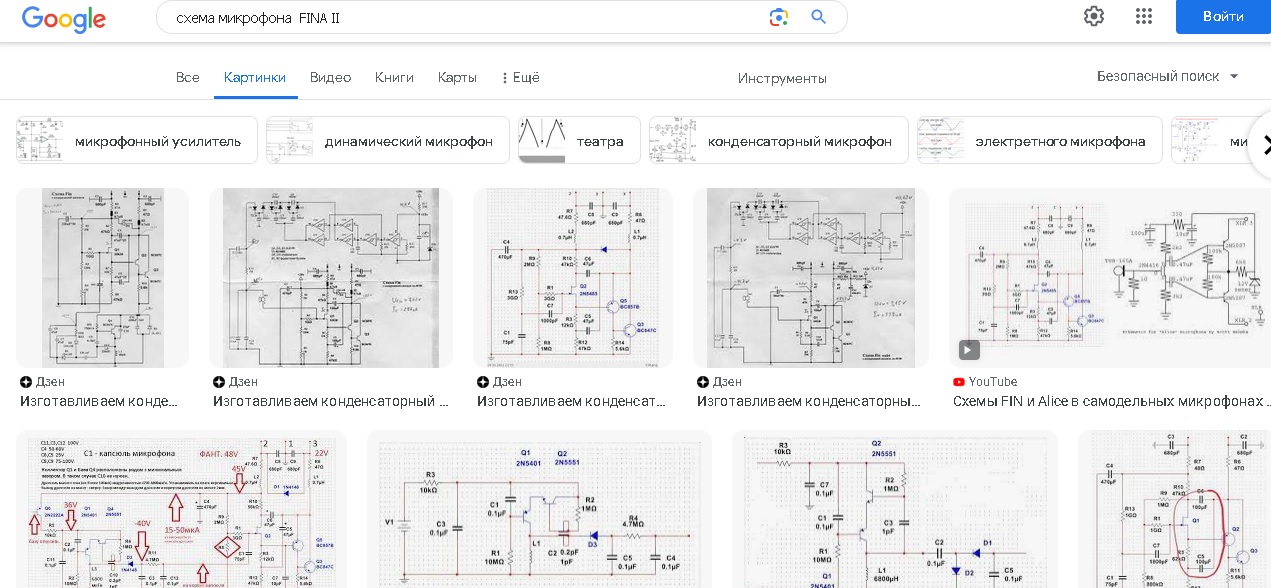Open the Схемы FIN и Alice link

tap(1110, 401)
